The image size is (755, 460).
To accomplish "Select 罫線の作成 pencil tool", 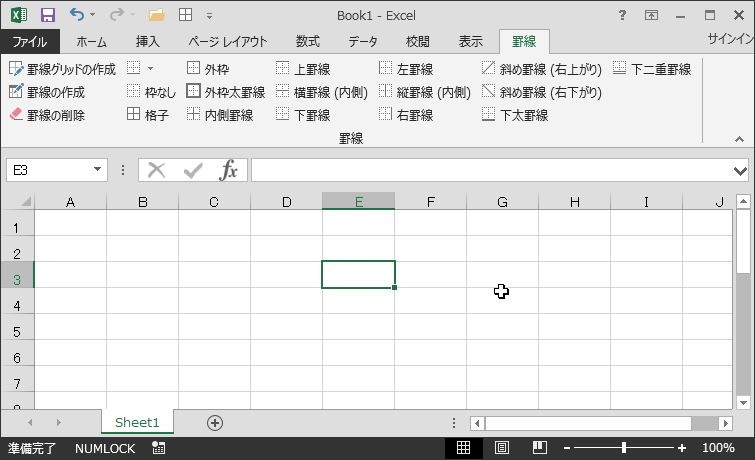I will (x=47, y=92).
